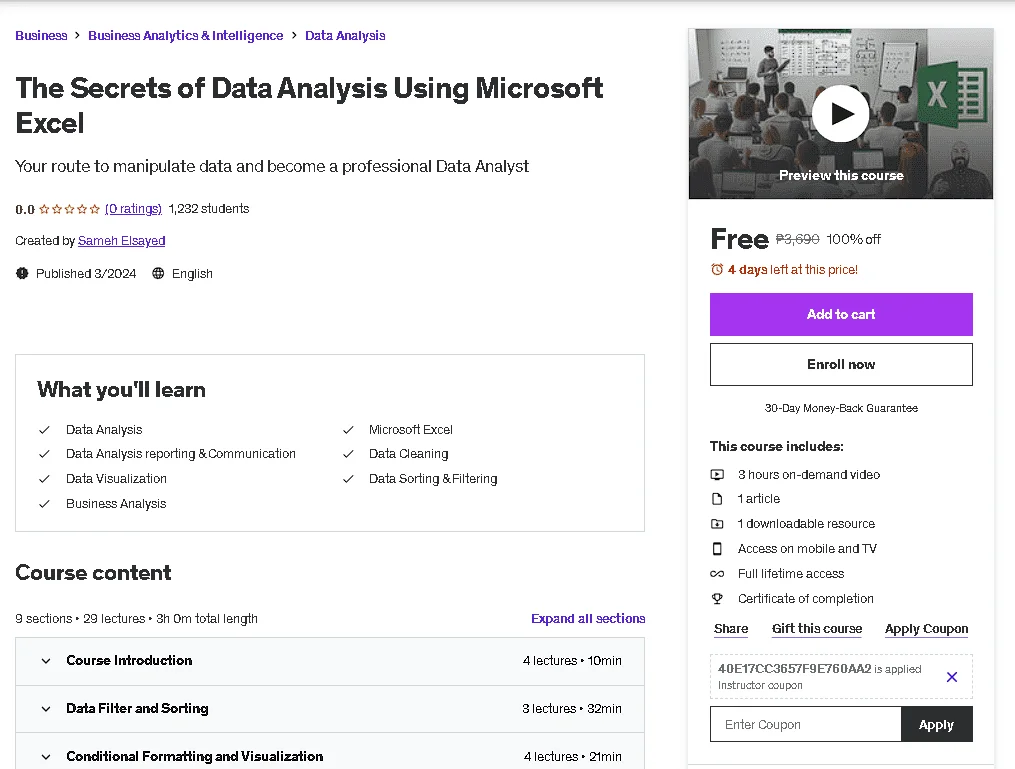Open the Business breadcrumb
The width and height of the screenshot is (1015, 769).
41,36
